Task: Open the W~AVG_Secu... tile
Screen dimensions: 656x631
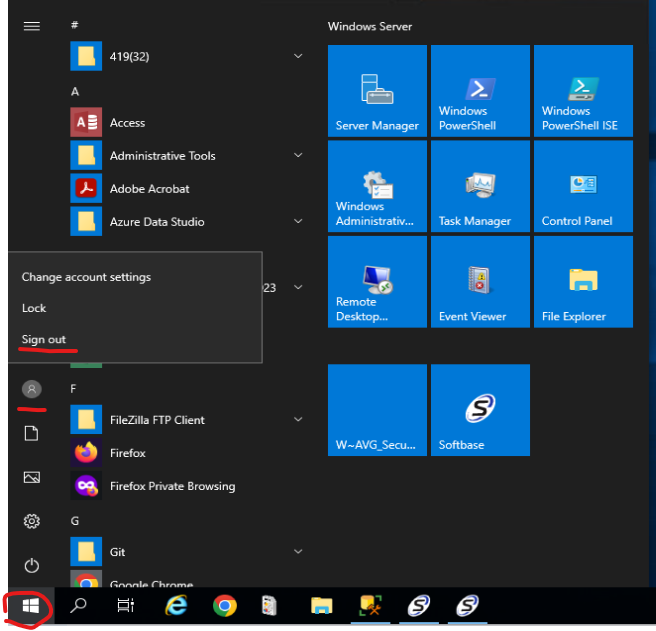Action: point(377,410)
